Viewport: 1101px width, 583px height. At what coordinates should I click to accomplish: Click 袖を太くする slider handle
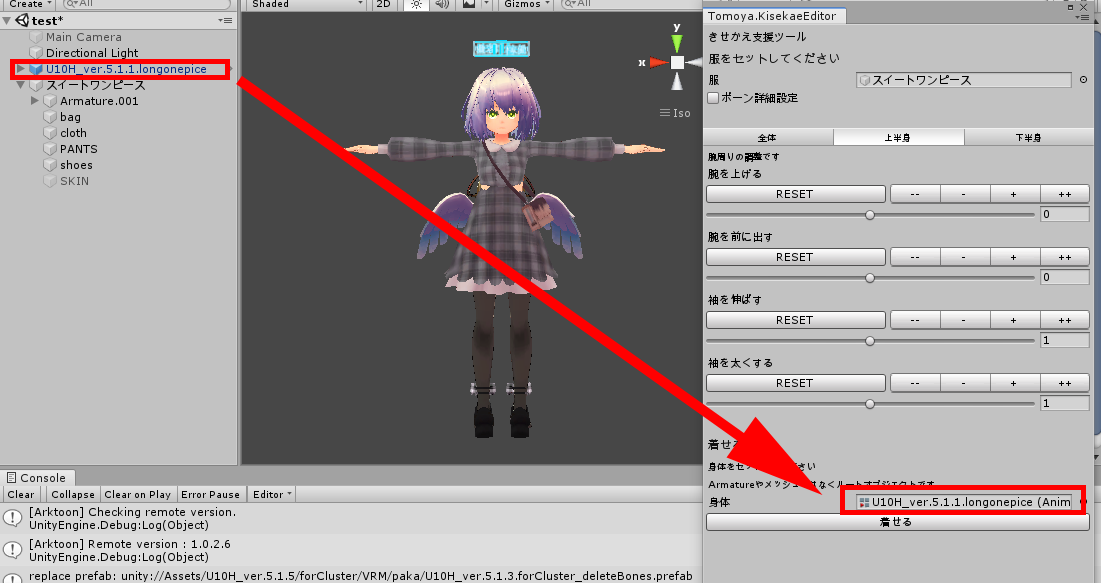click(870, 404)
